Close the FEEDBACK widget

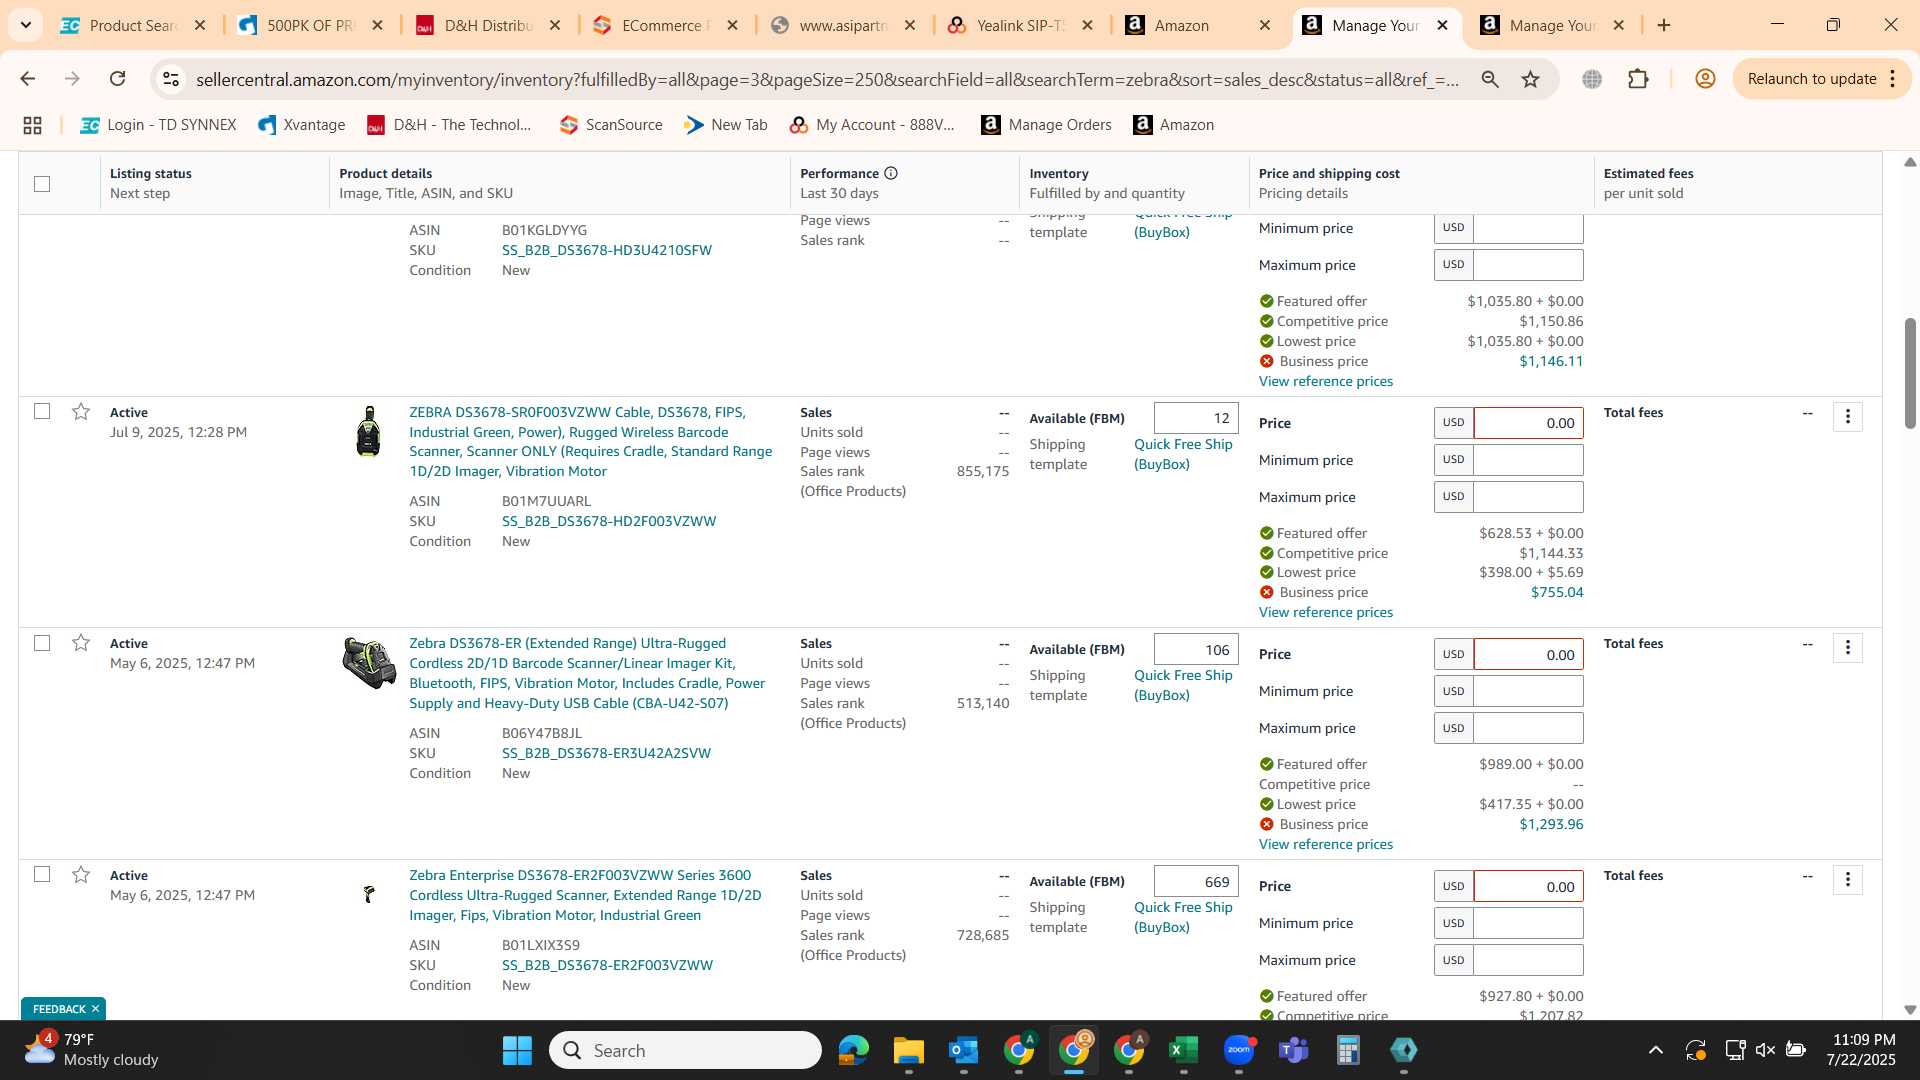[x=95, y=1009]
